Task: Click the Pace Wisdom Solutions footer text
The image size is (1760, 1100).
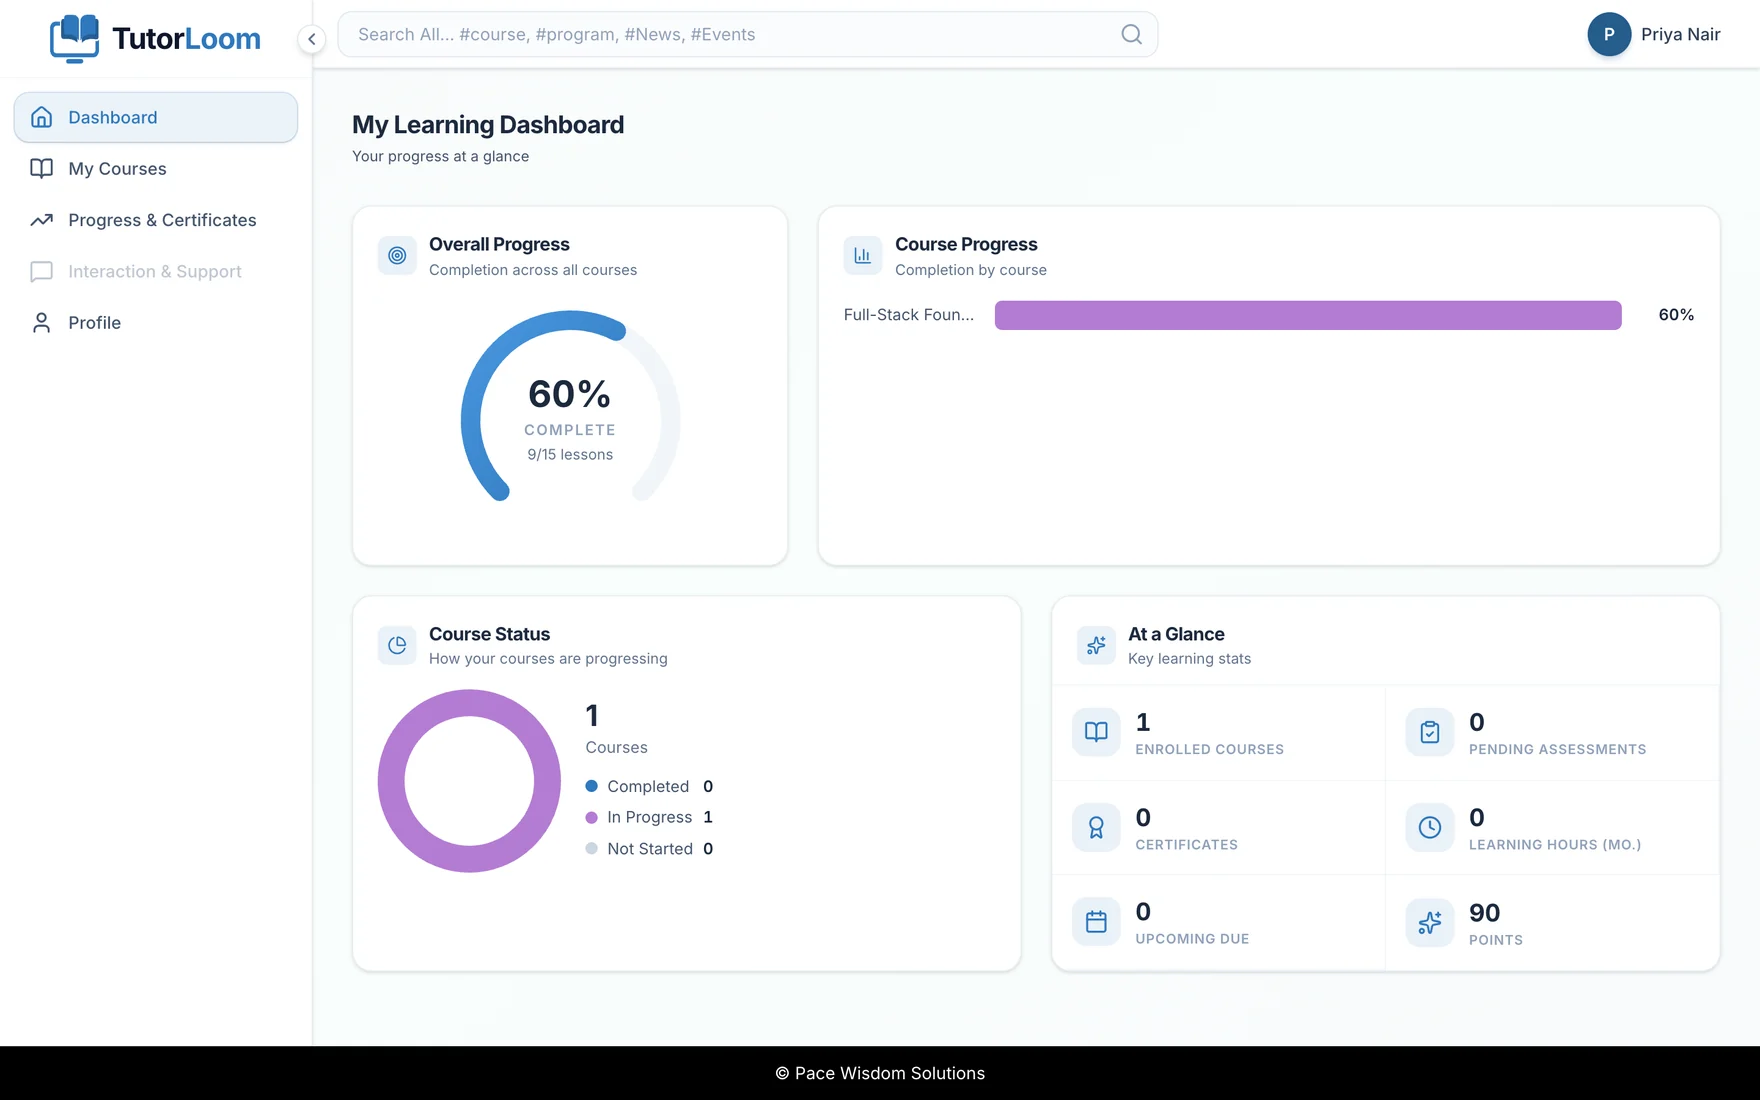Action: (880, 1073)
